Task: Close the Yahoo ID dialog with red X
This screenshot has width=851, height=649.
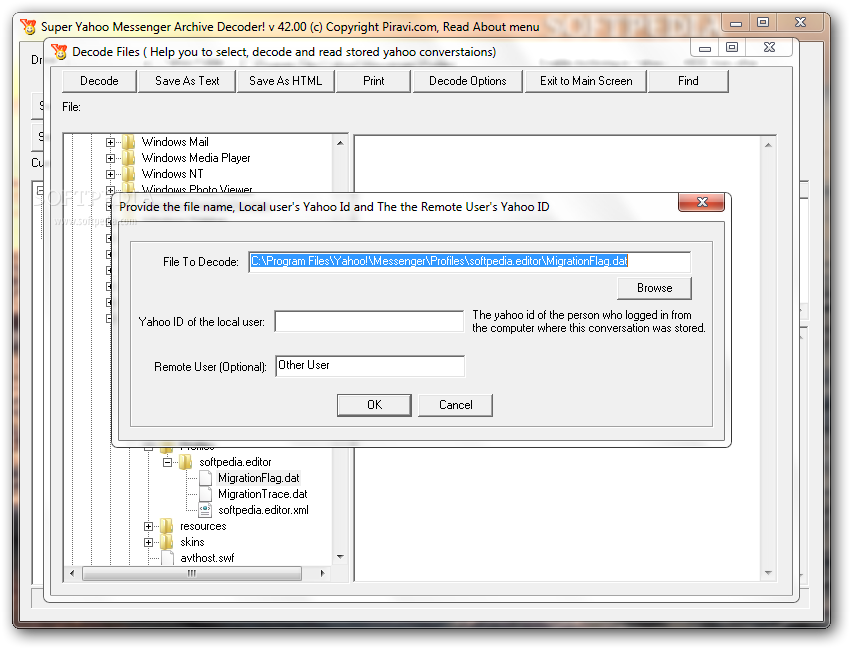Action: [702, 202]
